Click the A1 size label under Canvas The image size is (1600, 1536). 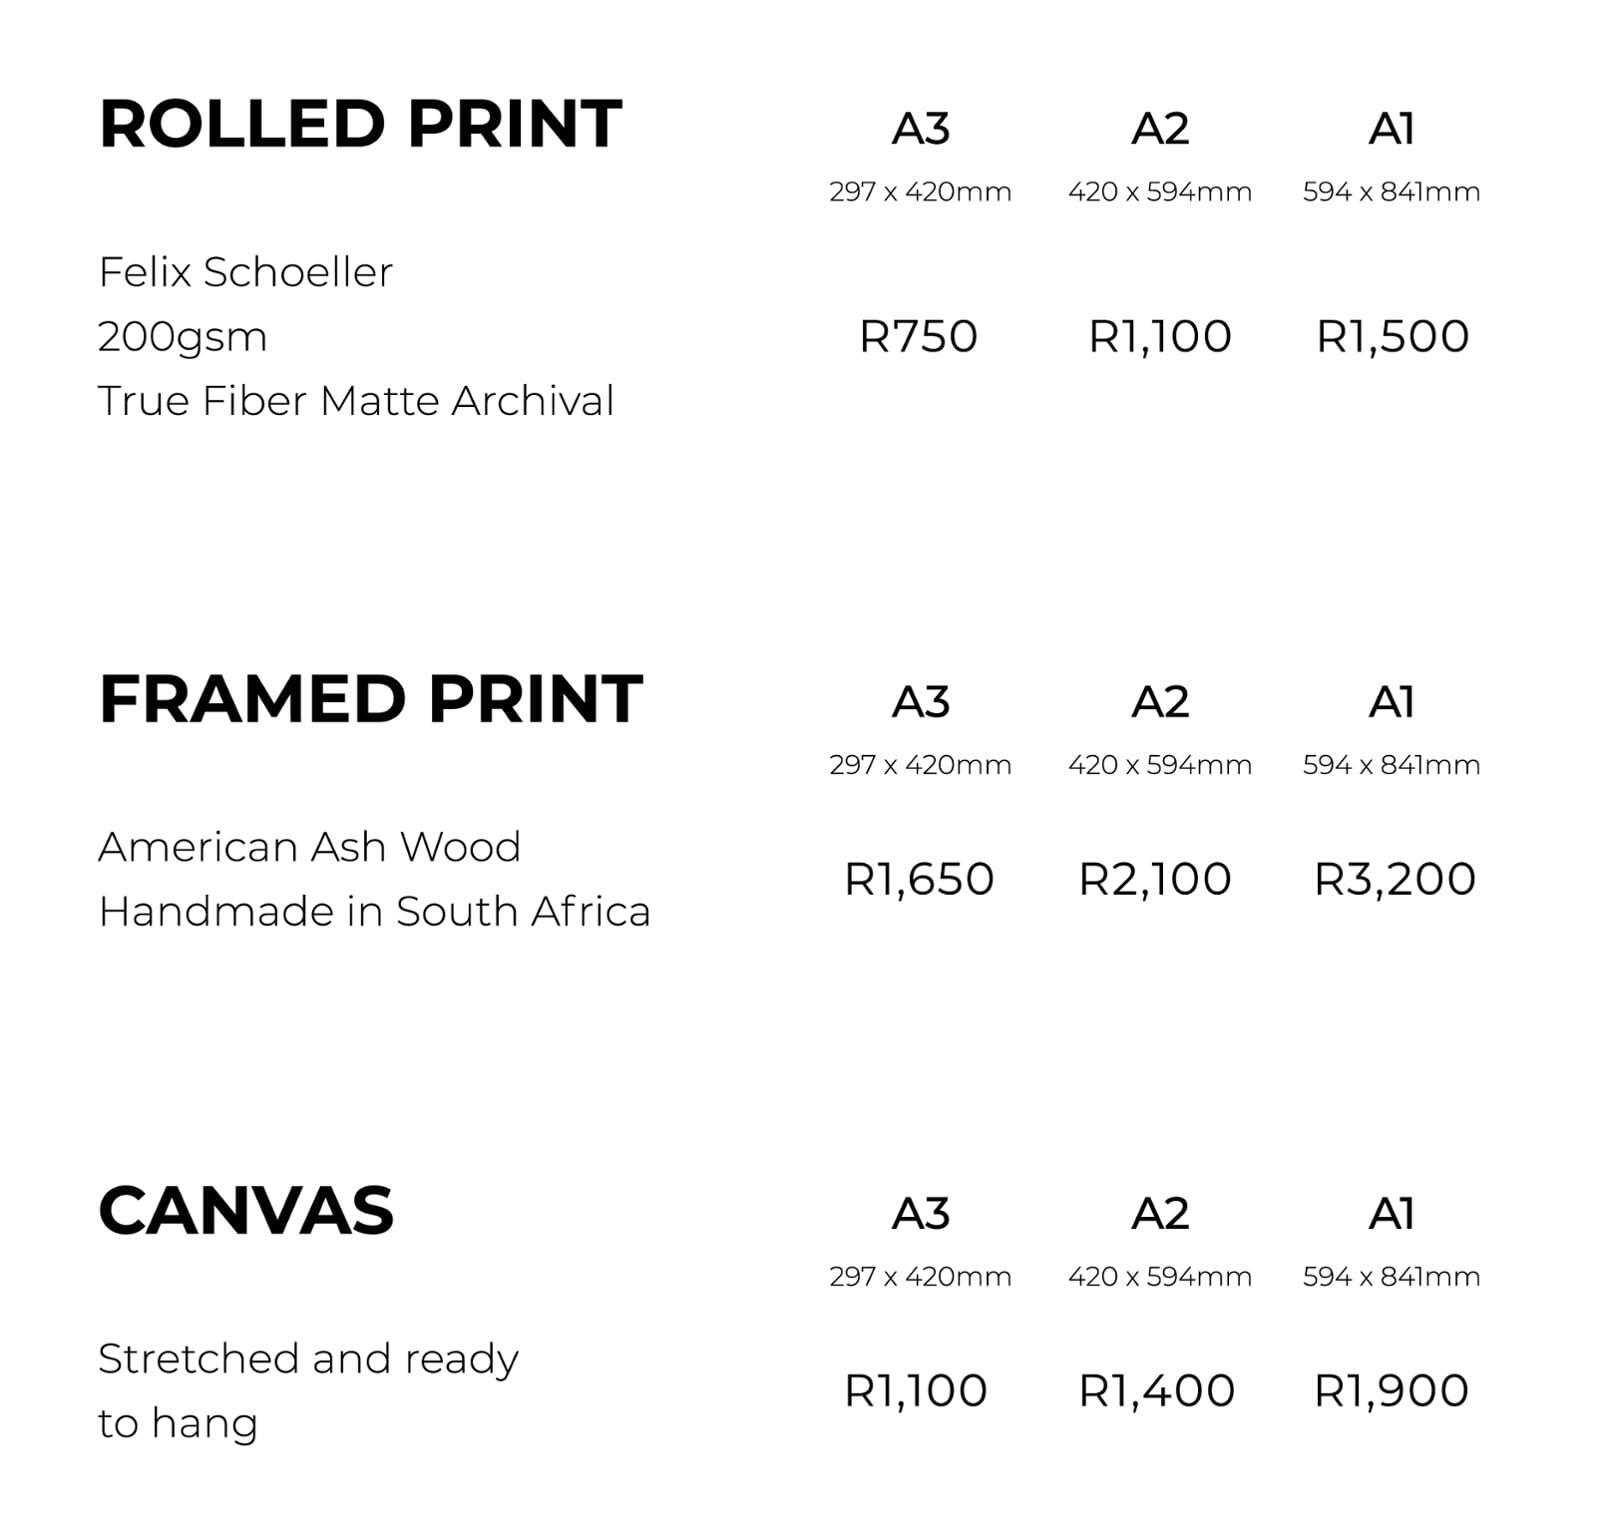[x=1391, y=1214]
